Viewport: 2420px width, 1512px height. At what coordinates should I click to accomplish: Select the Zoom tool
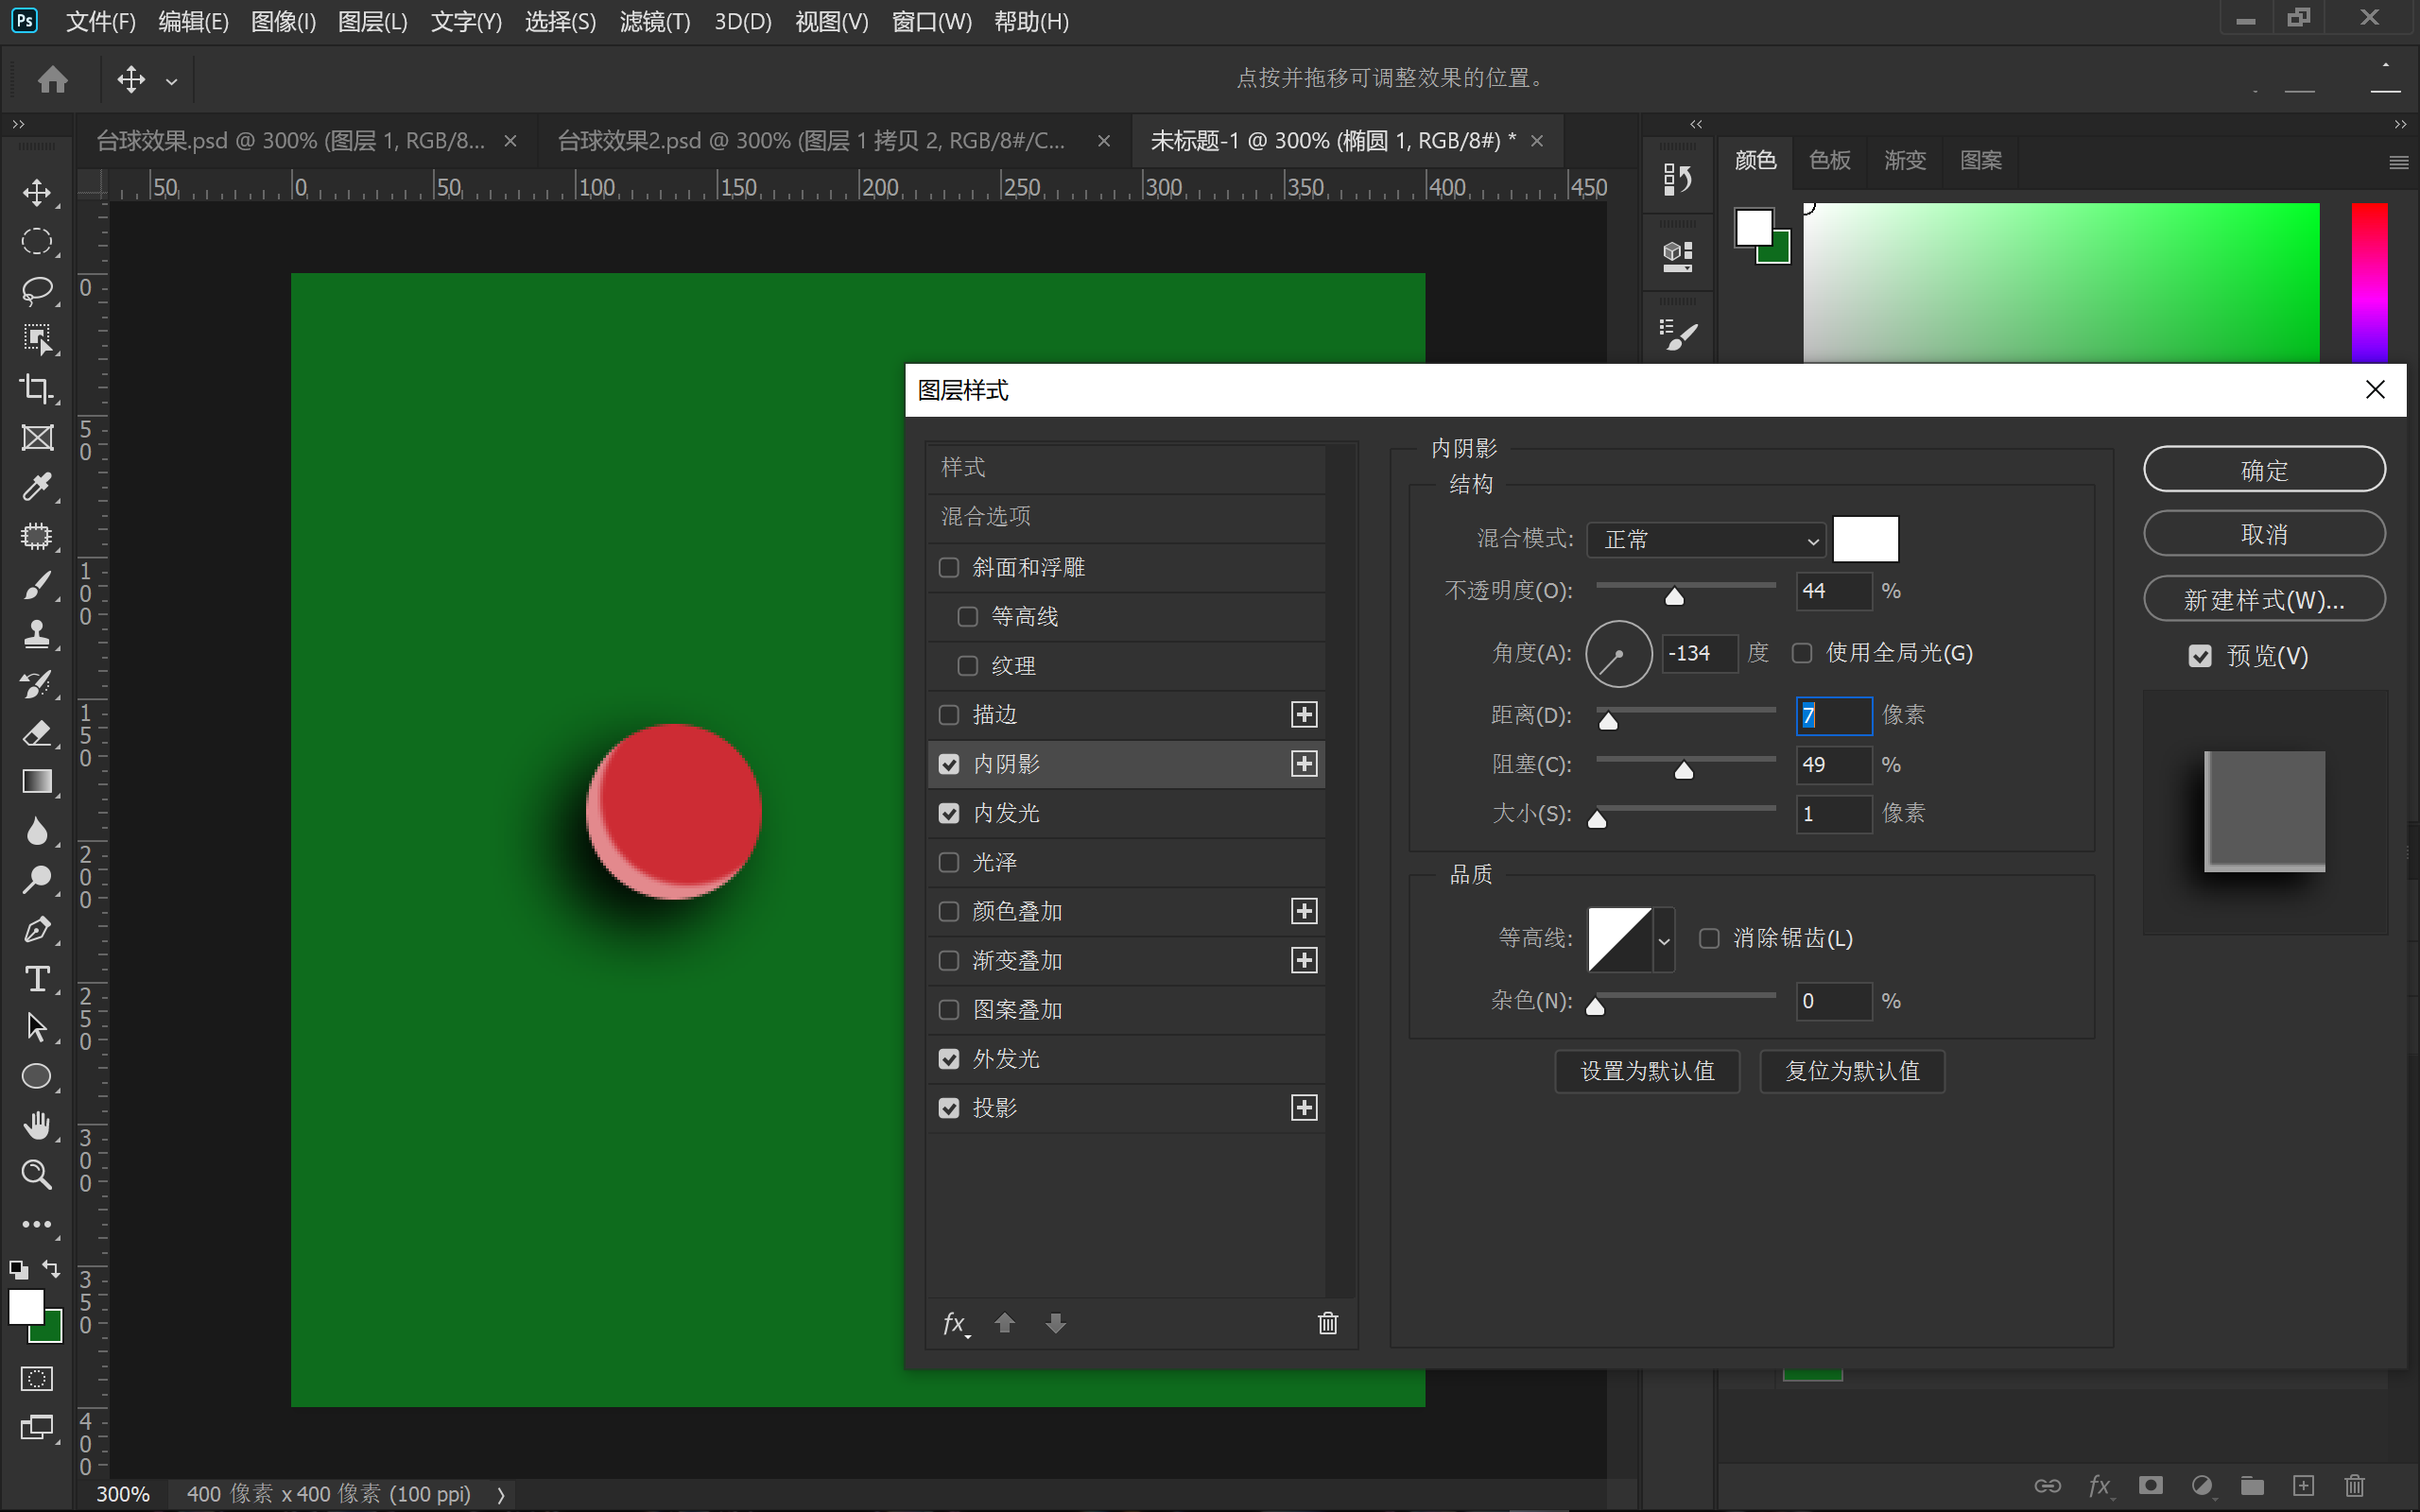(37, 1174)
